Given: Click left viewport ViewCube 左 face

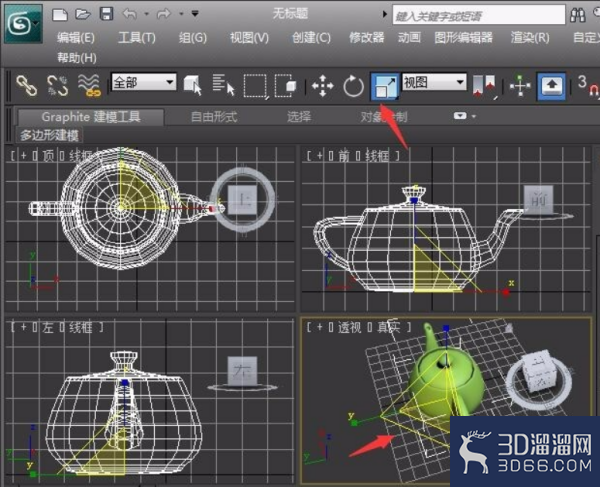Looking at the screenshot, I should pos(242,370).
